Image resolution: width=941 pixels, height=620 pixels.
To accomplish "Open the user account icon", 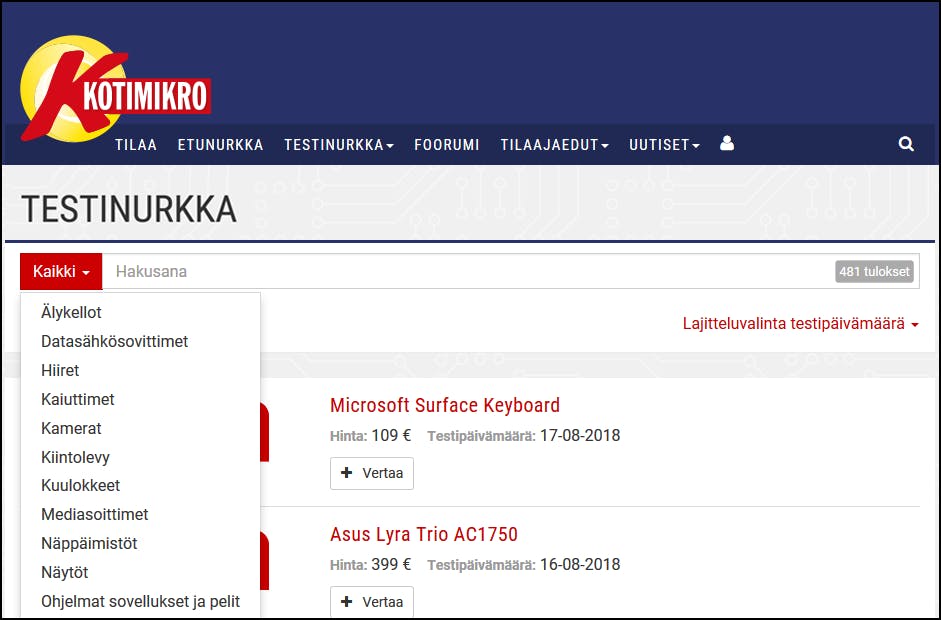I will (727, 144).
